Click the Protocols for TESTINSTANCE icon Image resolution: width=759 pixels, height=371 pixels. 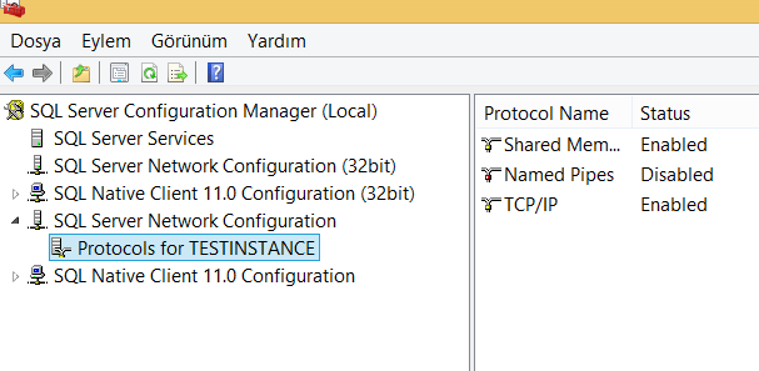pos(61,248)
